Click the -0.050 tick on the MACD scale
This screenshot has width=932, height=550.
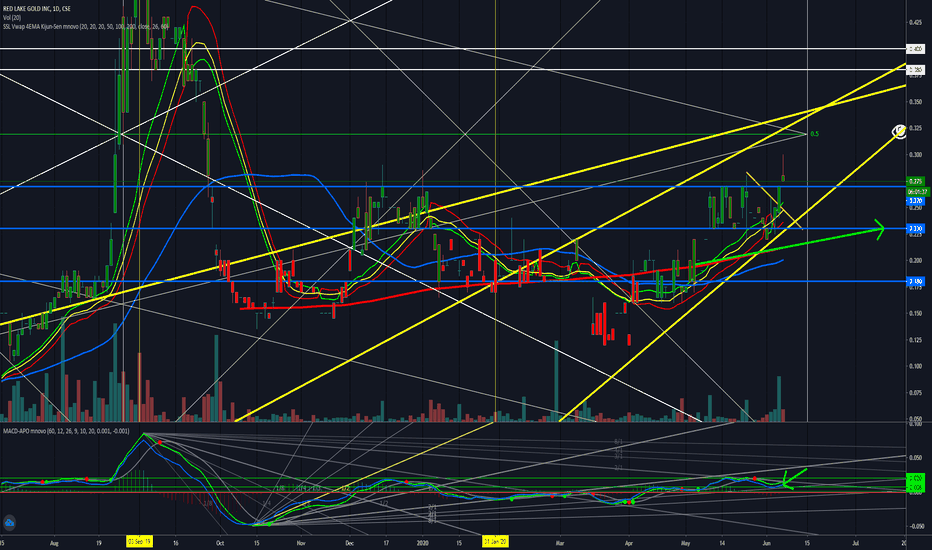pos(915,526)
